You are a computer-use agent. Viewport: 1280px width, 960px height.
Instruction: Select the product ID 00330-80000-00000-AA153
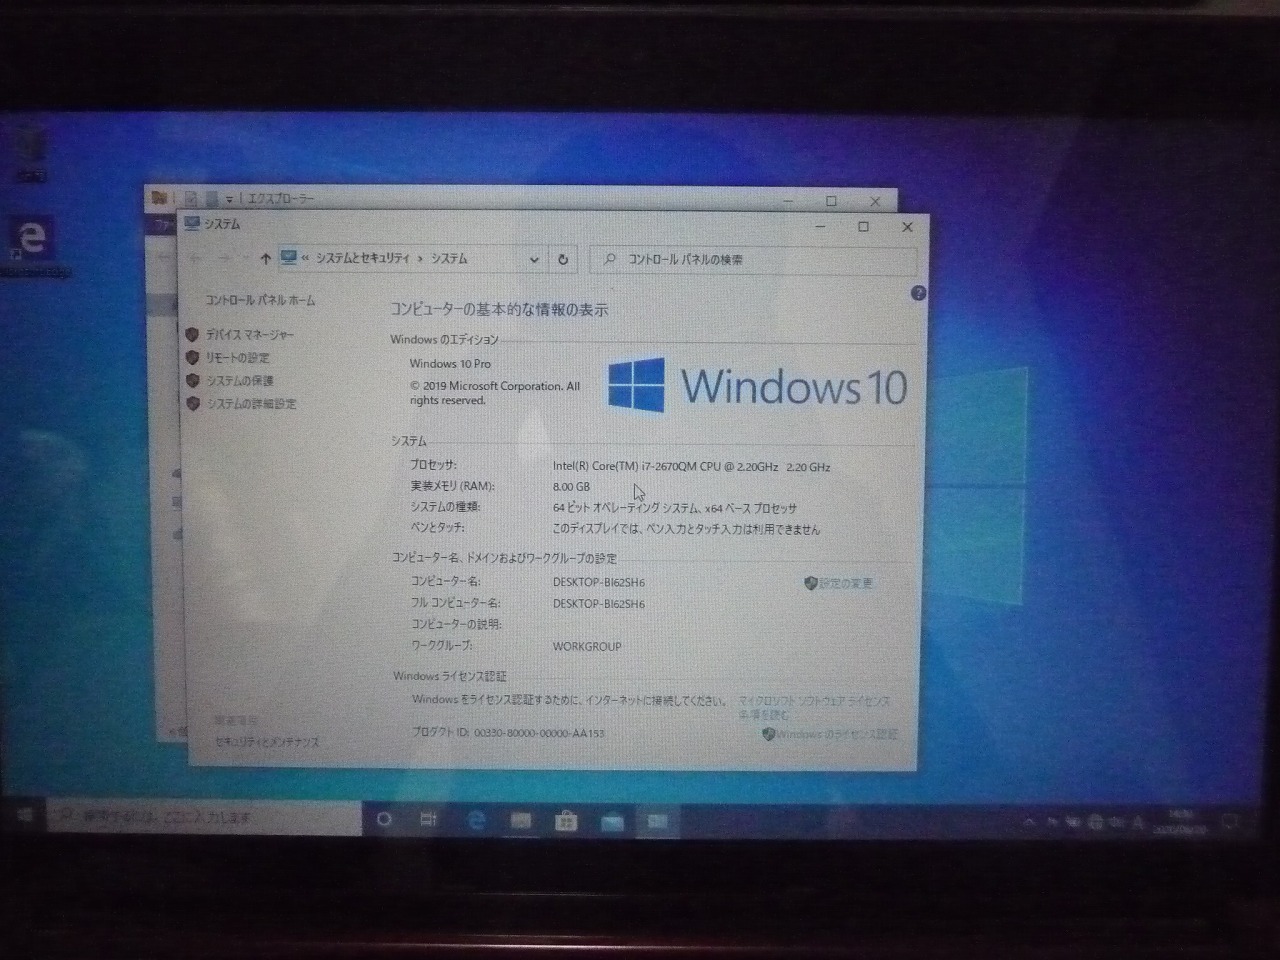tap(538, 733)
